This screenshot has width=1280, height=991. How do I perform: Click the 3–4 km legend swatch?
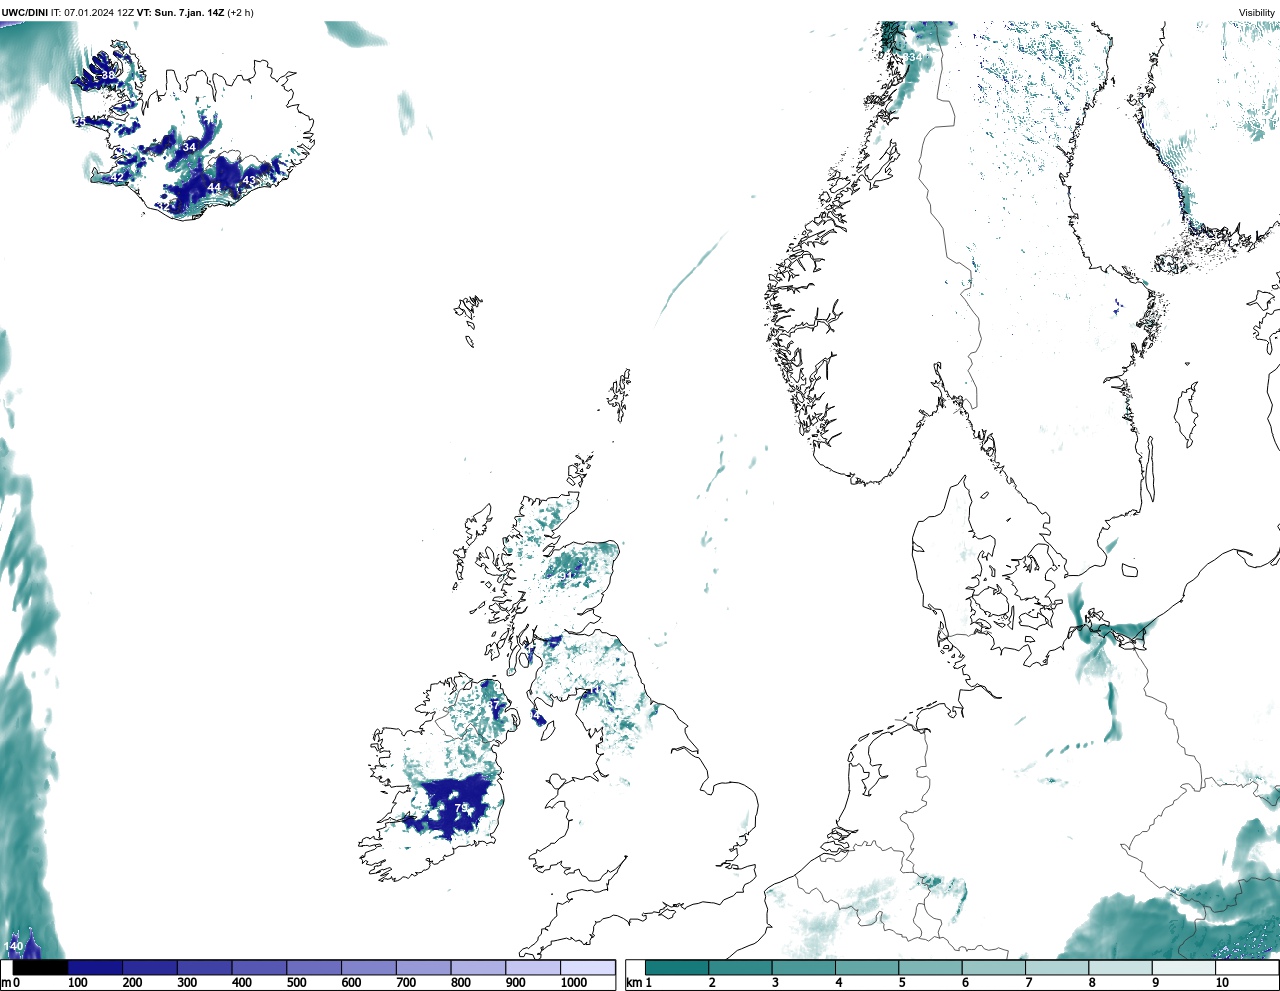[804, 968]
